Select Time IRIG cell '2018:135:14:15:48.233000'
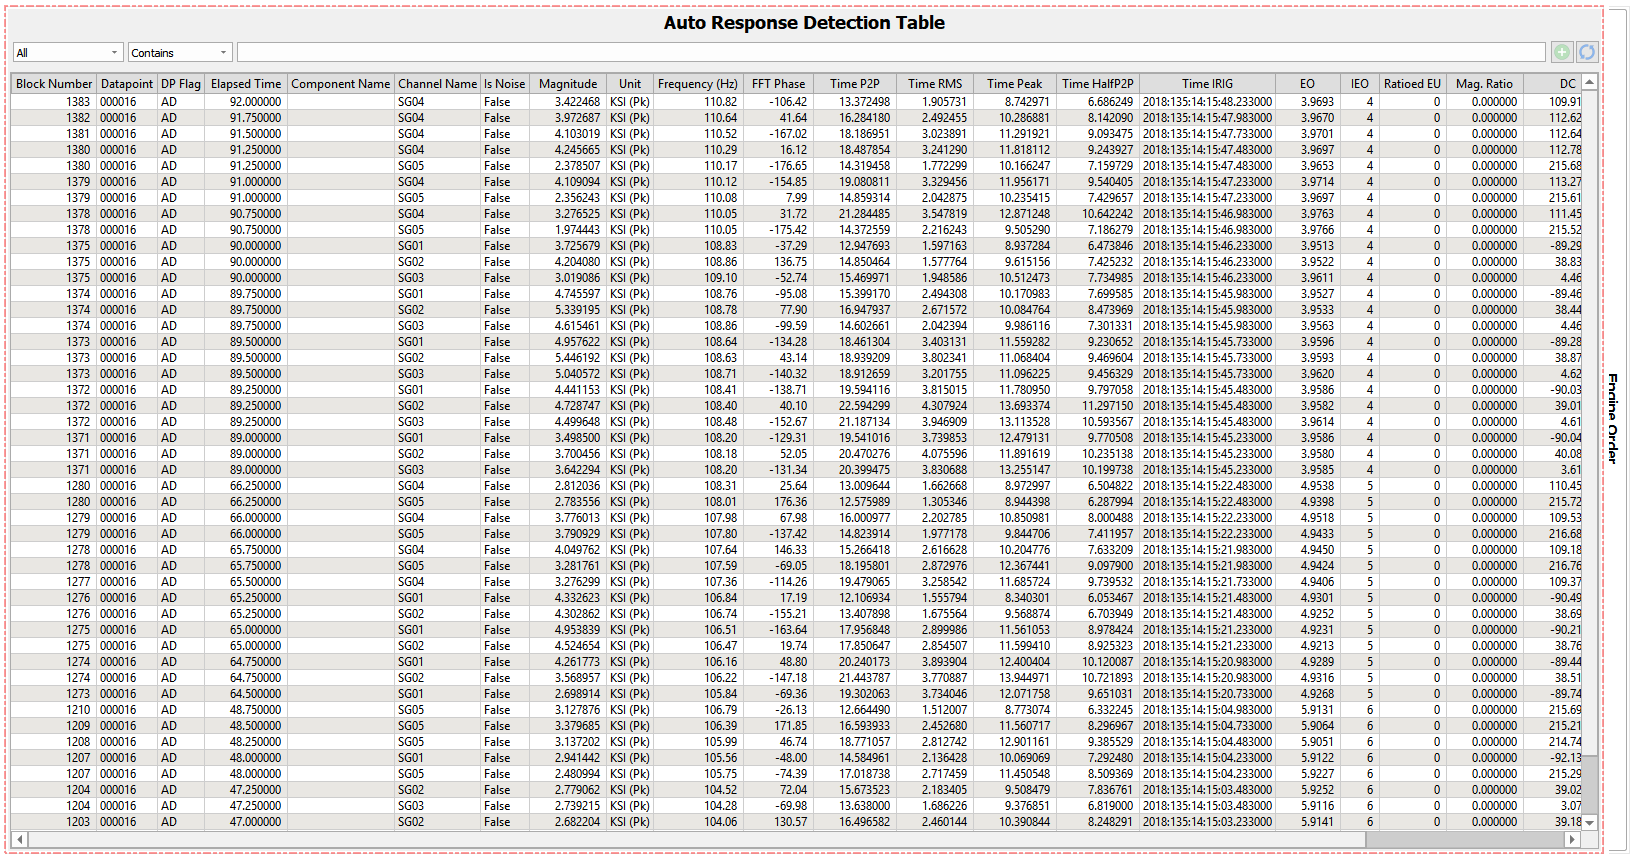 (x=1207, y=102)
